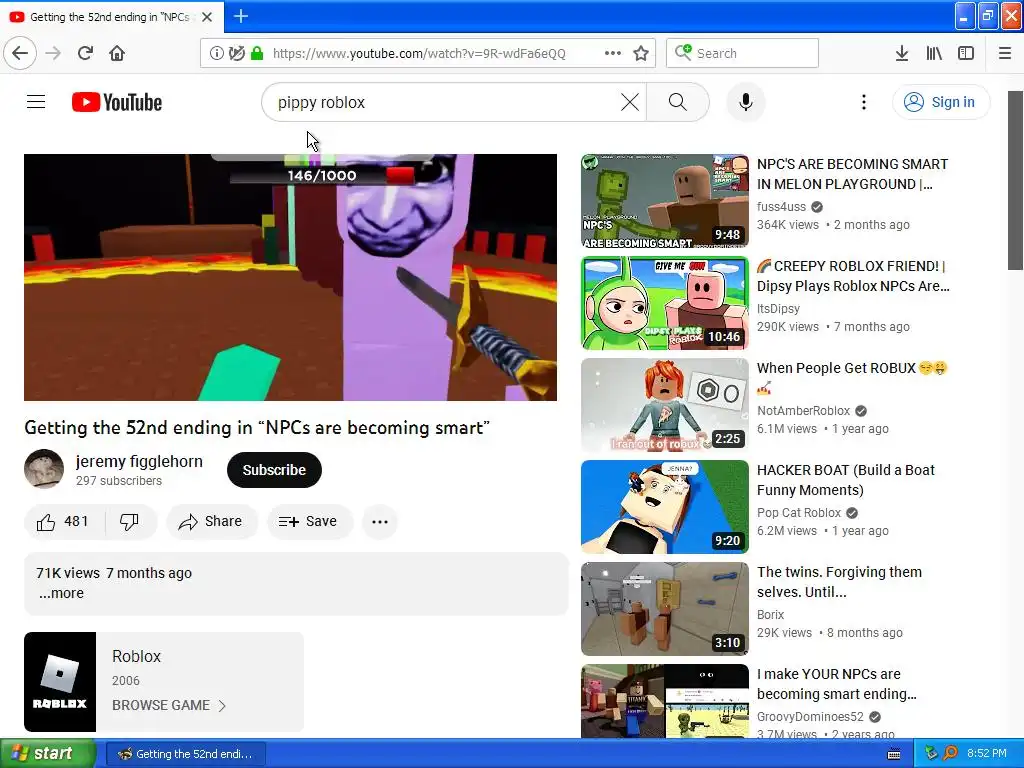Select the Firefox taskbar button

[x=185, y=754]
